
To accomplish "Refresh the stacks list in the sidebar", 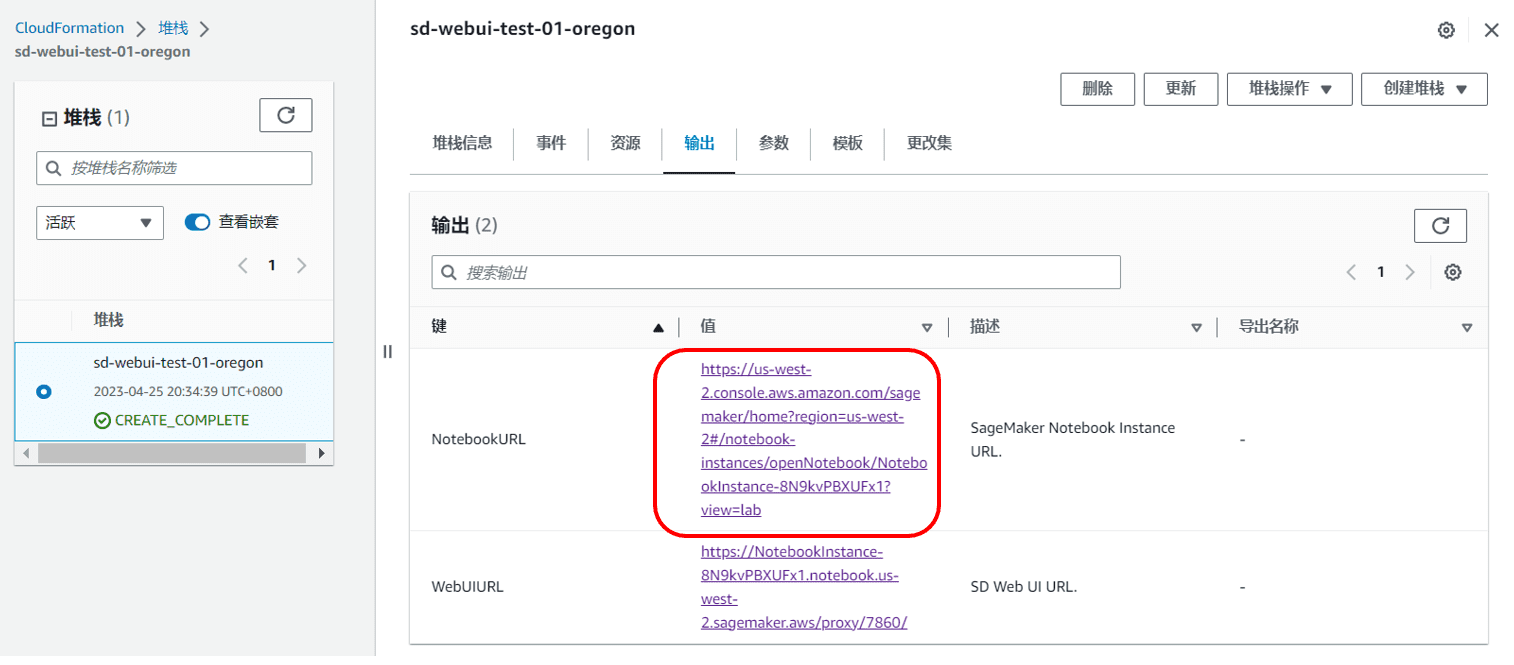I will 285,115.
